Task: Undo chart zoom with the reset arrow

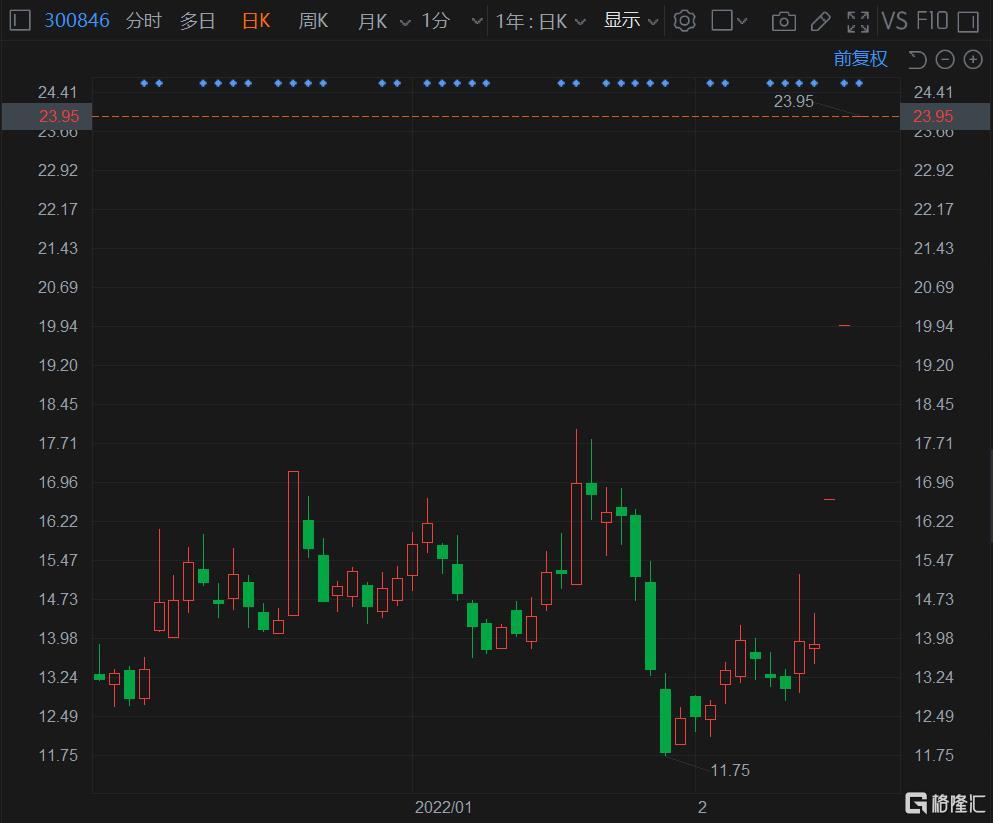Action: click(916, 60)
